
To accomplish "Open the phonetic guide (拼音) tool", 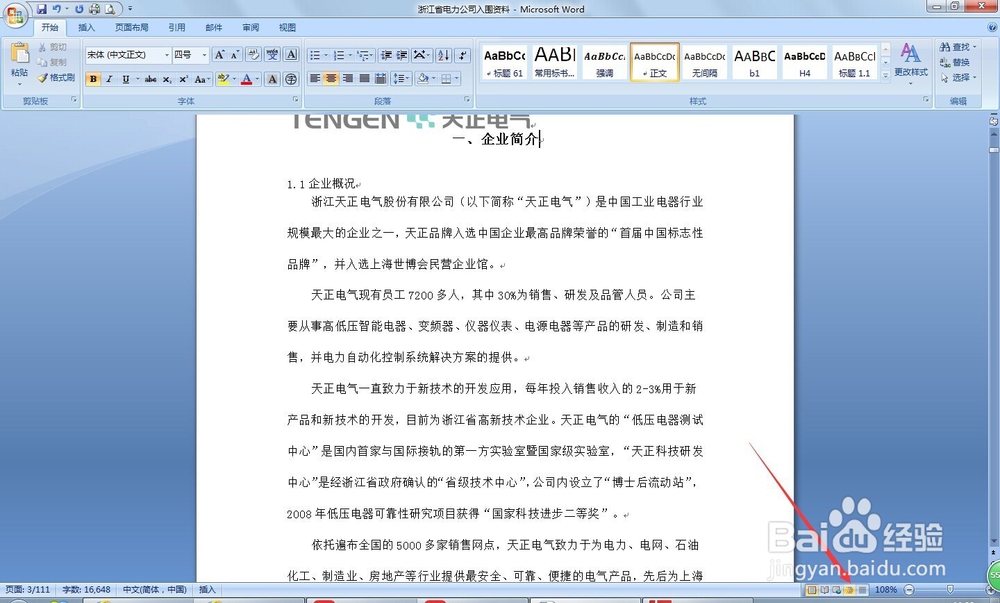I will point(272,54).
